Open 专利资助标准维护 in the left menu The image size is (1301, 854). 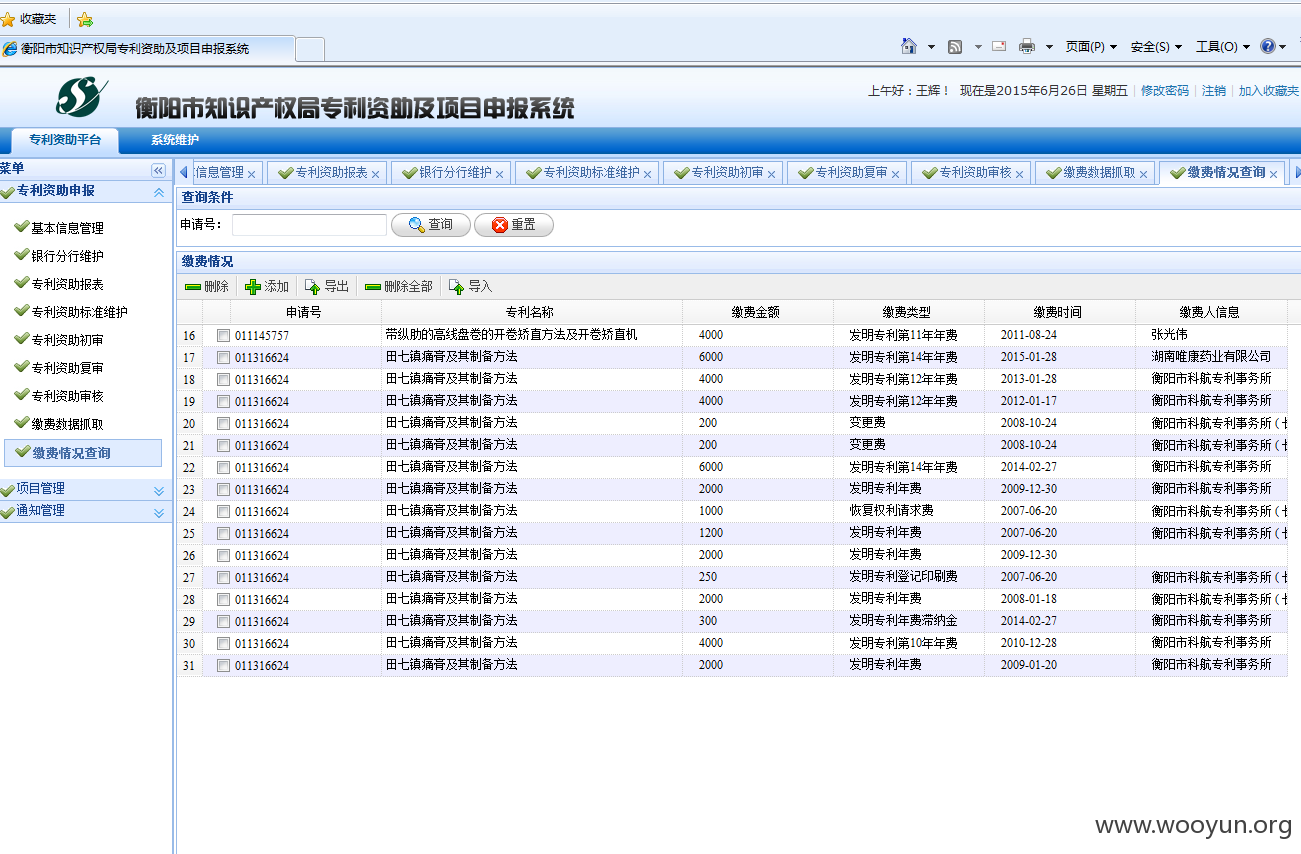(x=79, y=312)
